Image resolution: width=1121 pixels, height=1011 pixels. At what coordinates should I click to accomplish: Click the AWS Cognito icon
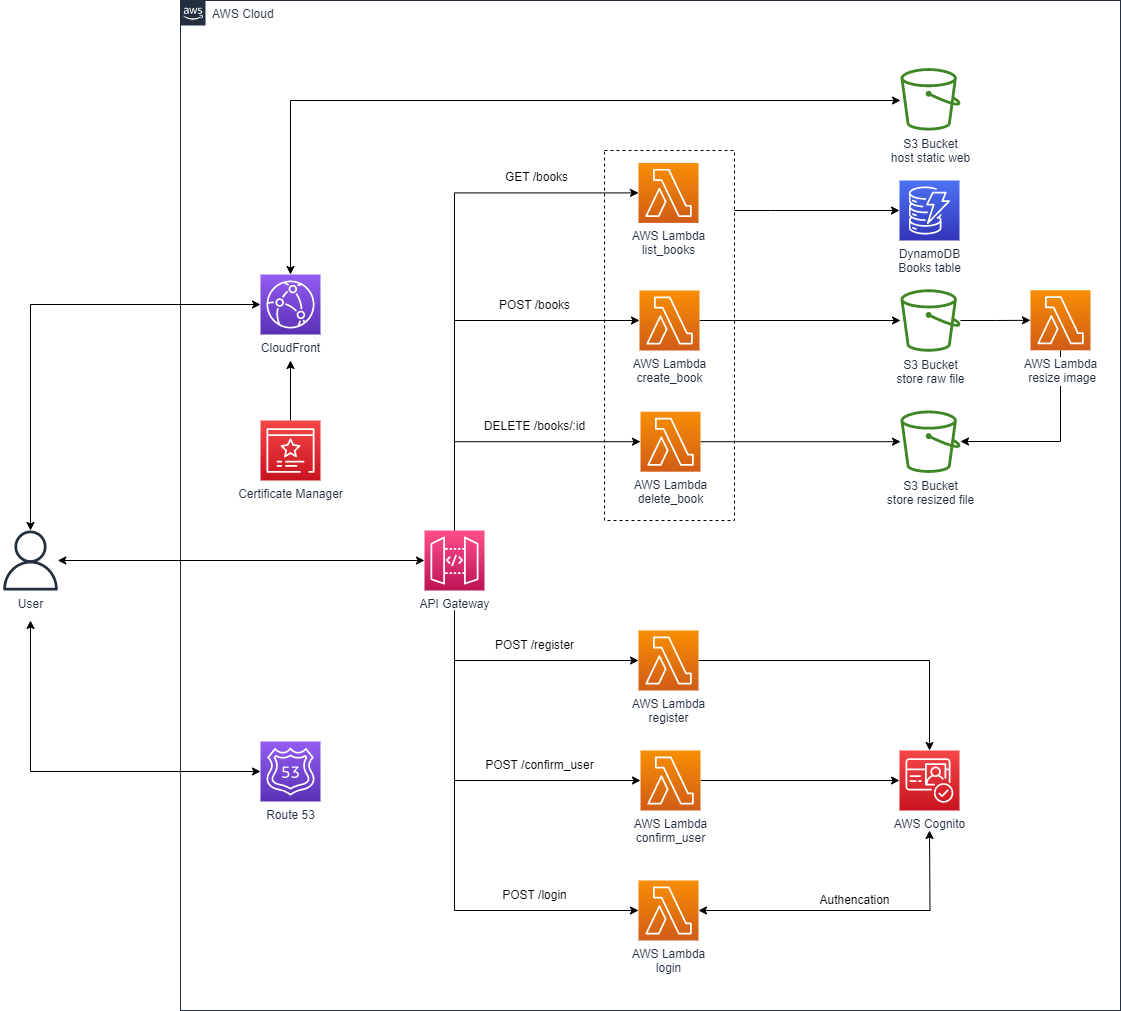[x=929, y=781]
